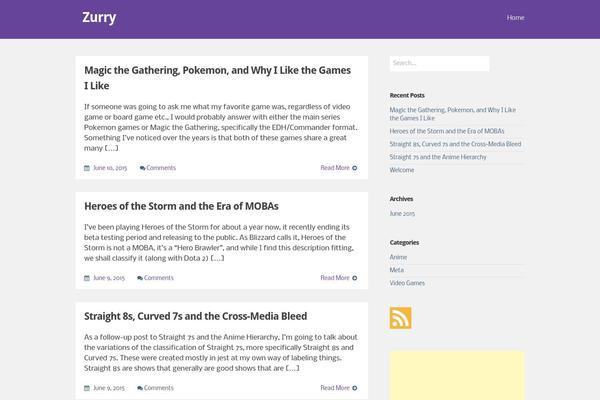This screenshot has height=400, width=600.
Task: Click the Zurry site title
Action: coord(99,18)
